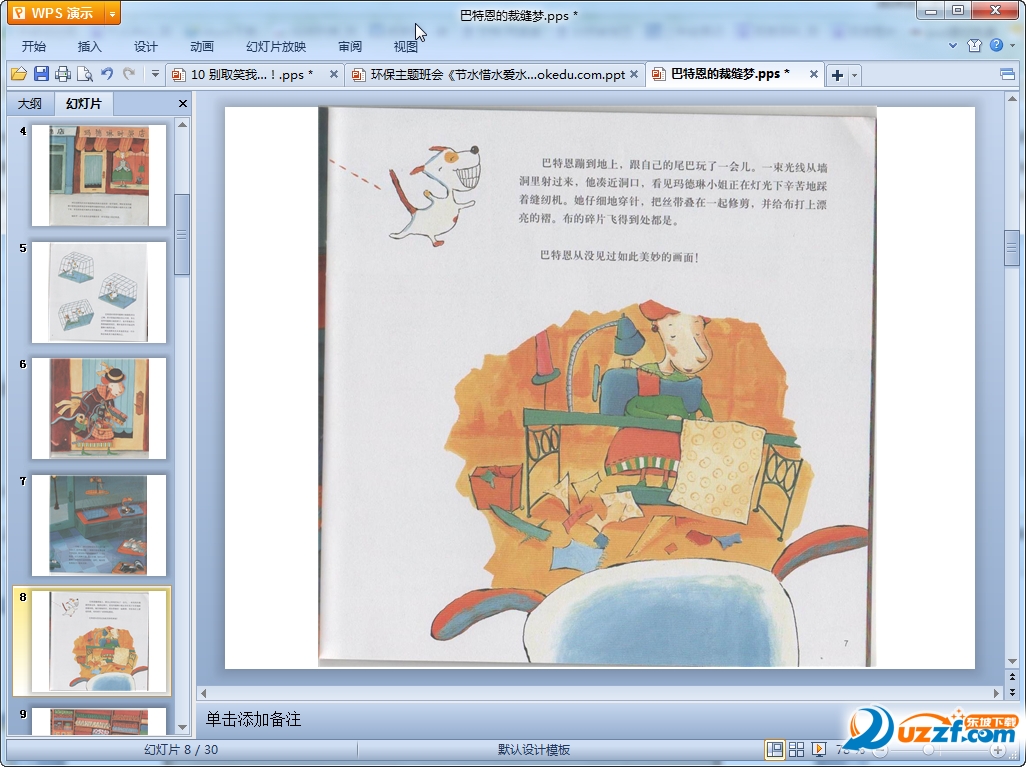Expand the help dropdown arrow
Viewport: 1026px width, 767px height.
(1012, 45)
